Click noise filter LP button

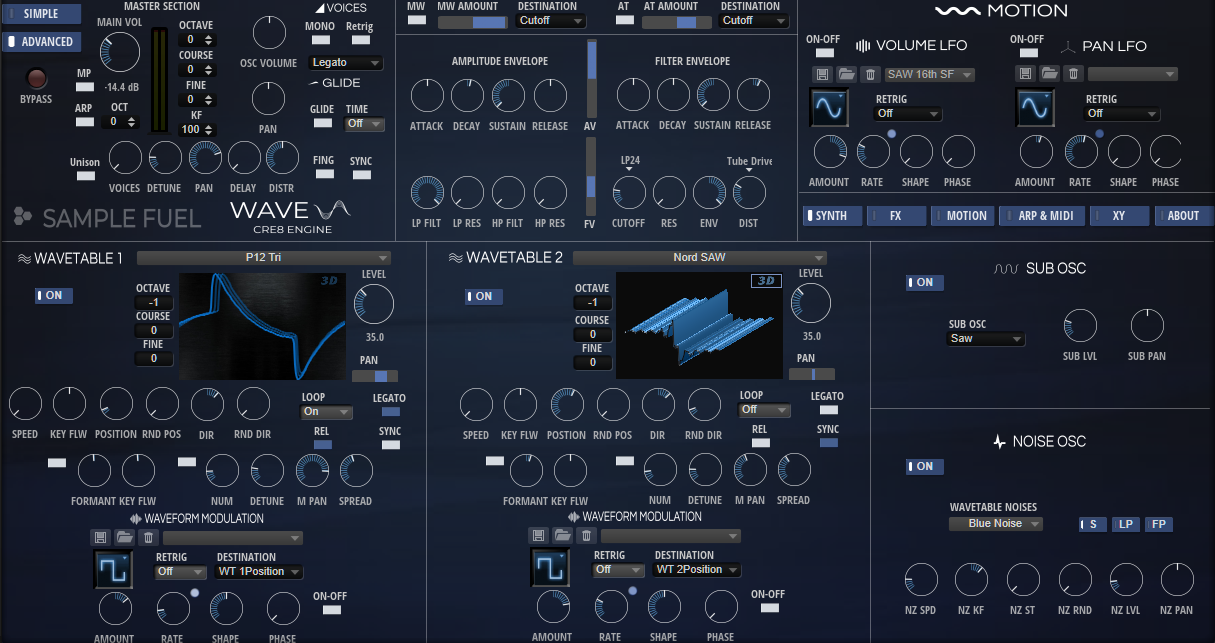click(x=1126, y=524)
